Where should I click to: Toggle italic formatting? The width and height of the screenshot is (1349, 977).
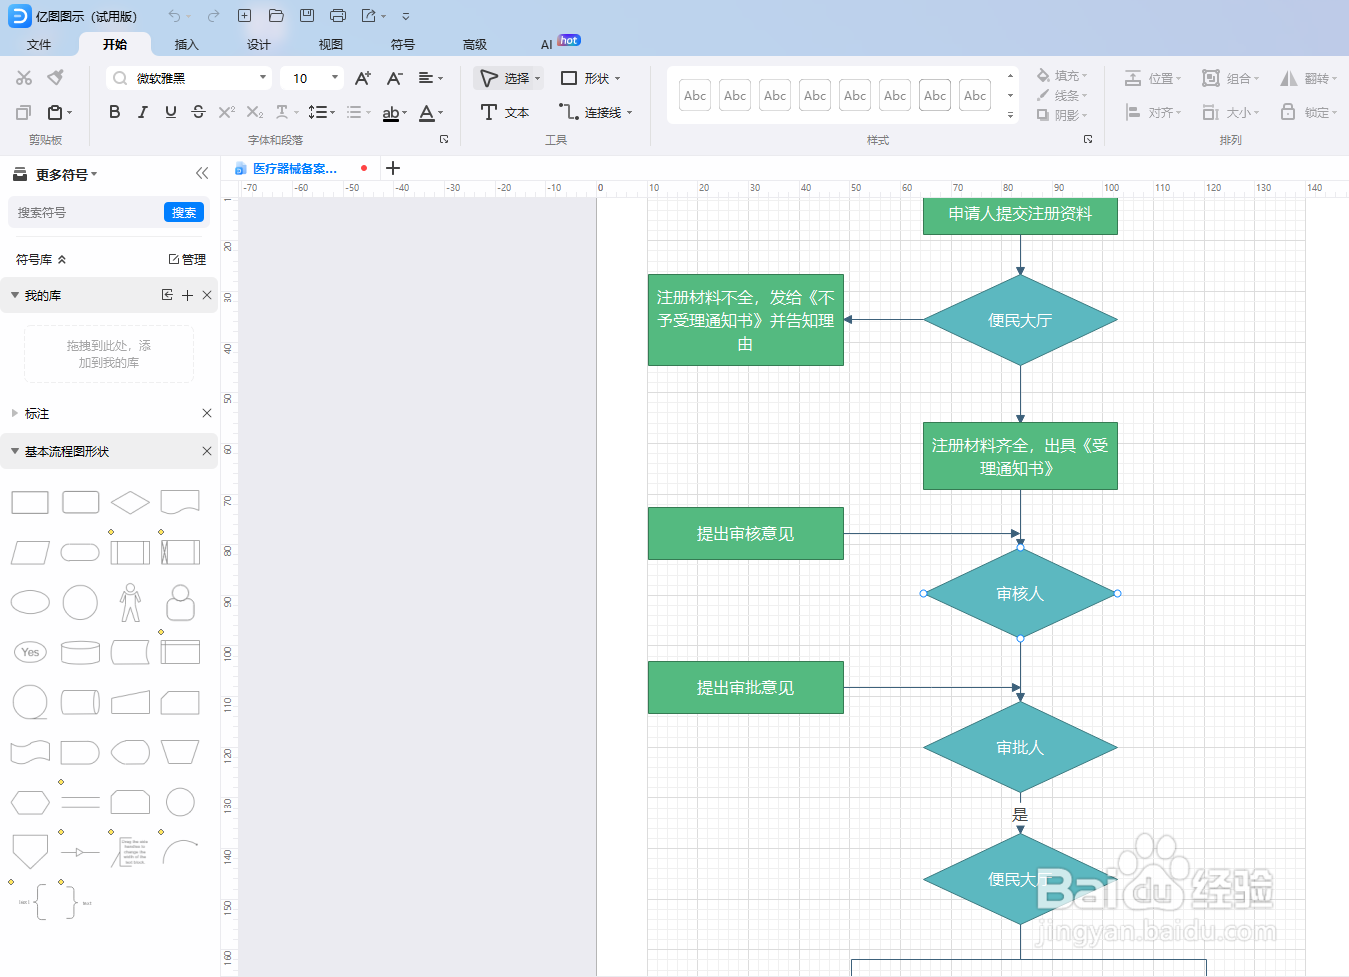pos(143,112)
